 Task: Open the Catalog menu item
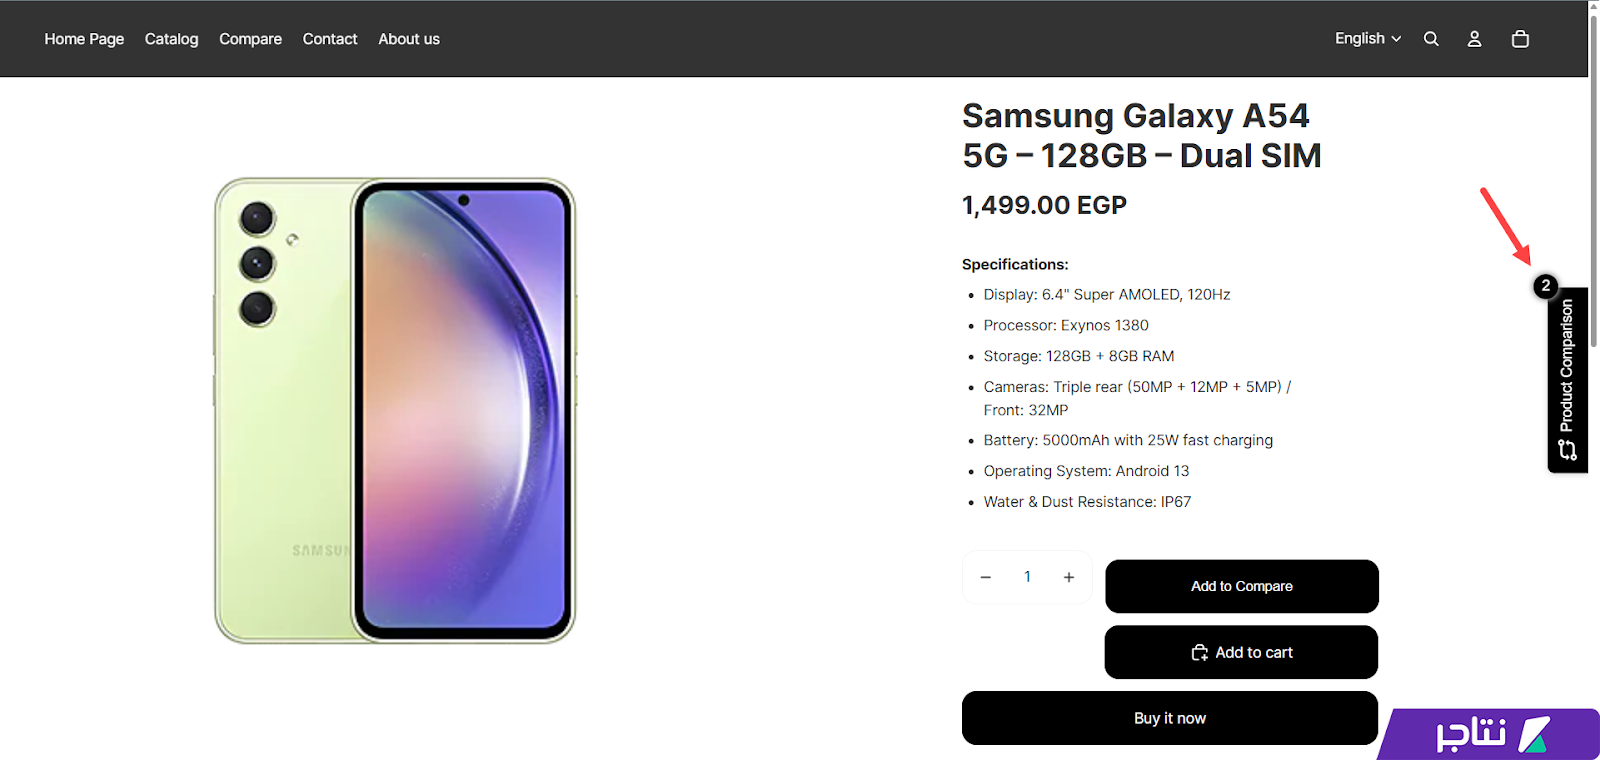(x=172, y=39)
